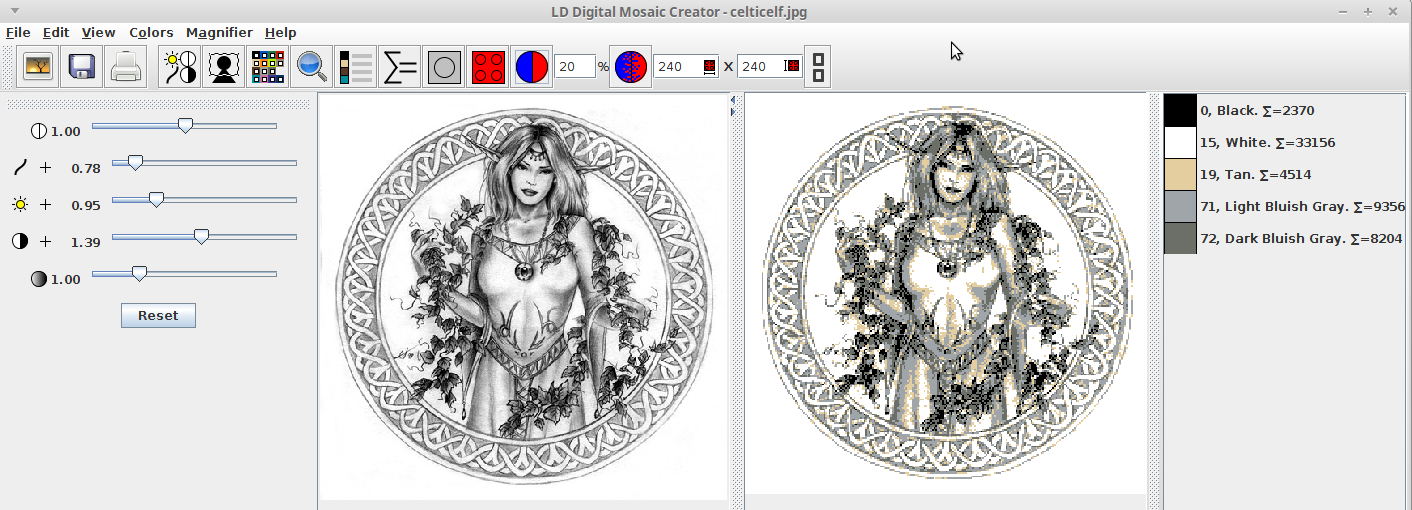The height and width of the screenshot is (510, 1412).
Task: Edit the mosaic width field 240
Action: point(686,67)
